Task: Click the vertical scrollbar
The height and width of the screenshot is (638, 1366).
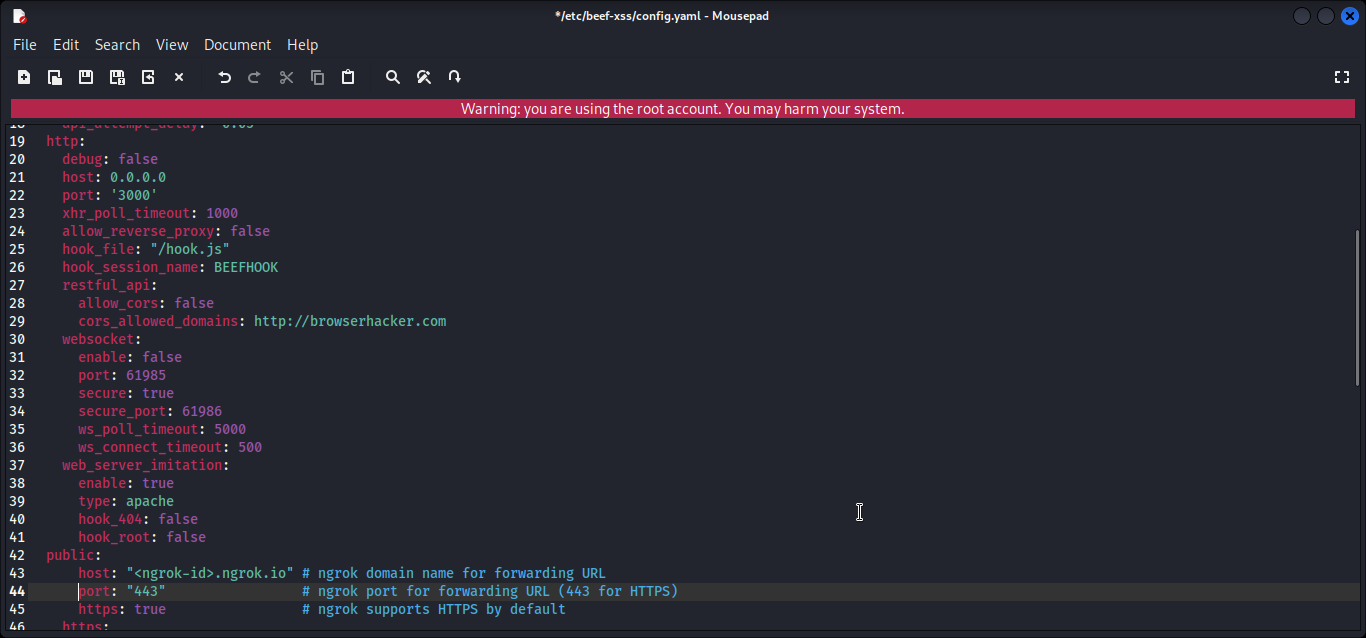Action: 1357,310
